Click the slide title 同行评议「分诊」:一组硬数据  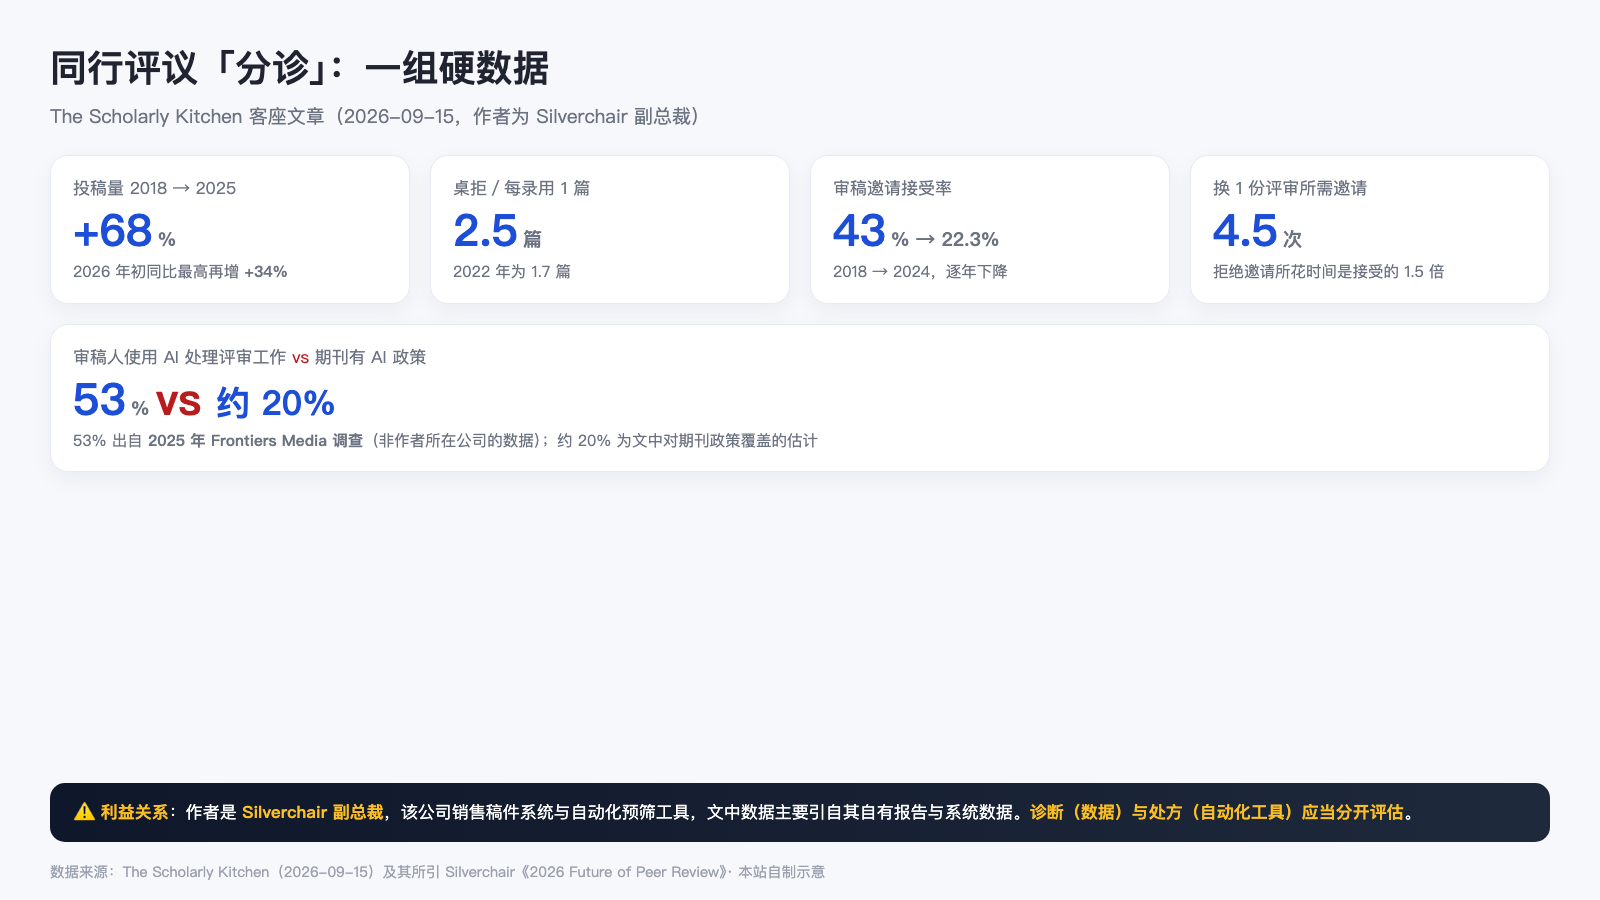[299, 68]
